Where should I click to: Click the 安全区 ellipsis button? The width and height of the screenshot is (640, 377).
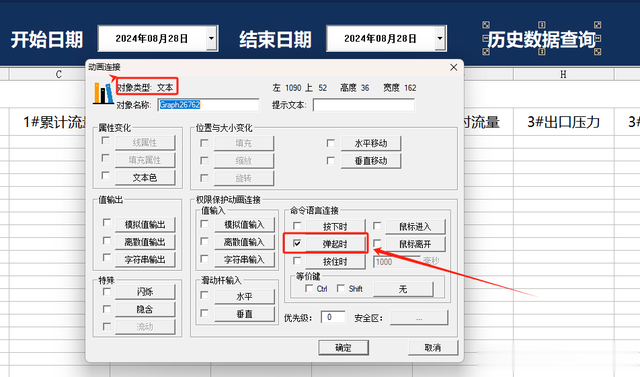419,318
